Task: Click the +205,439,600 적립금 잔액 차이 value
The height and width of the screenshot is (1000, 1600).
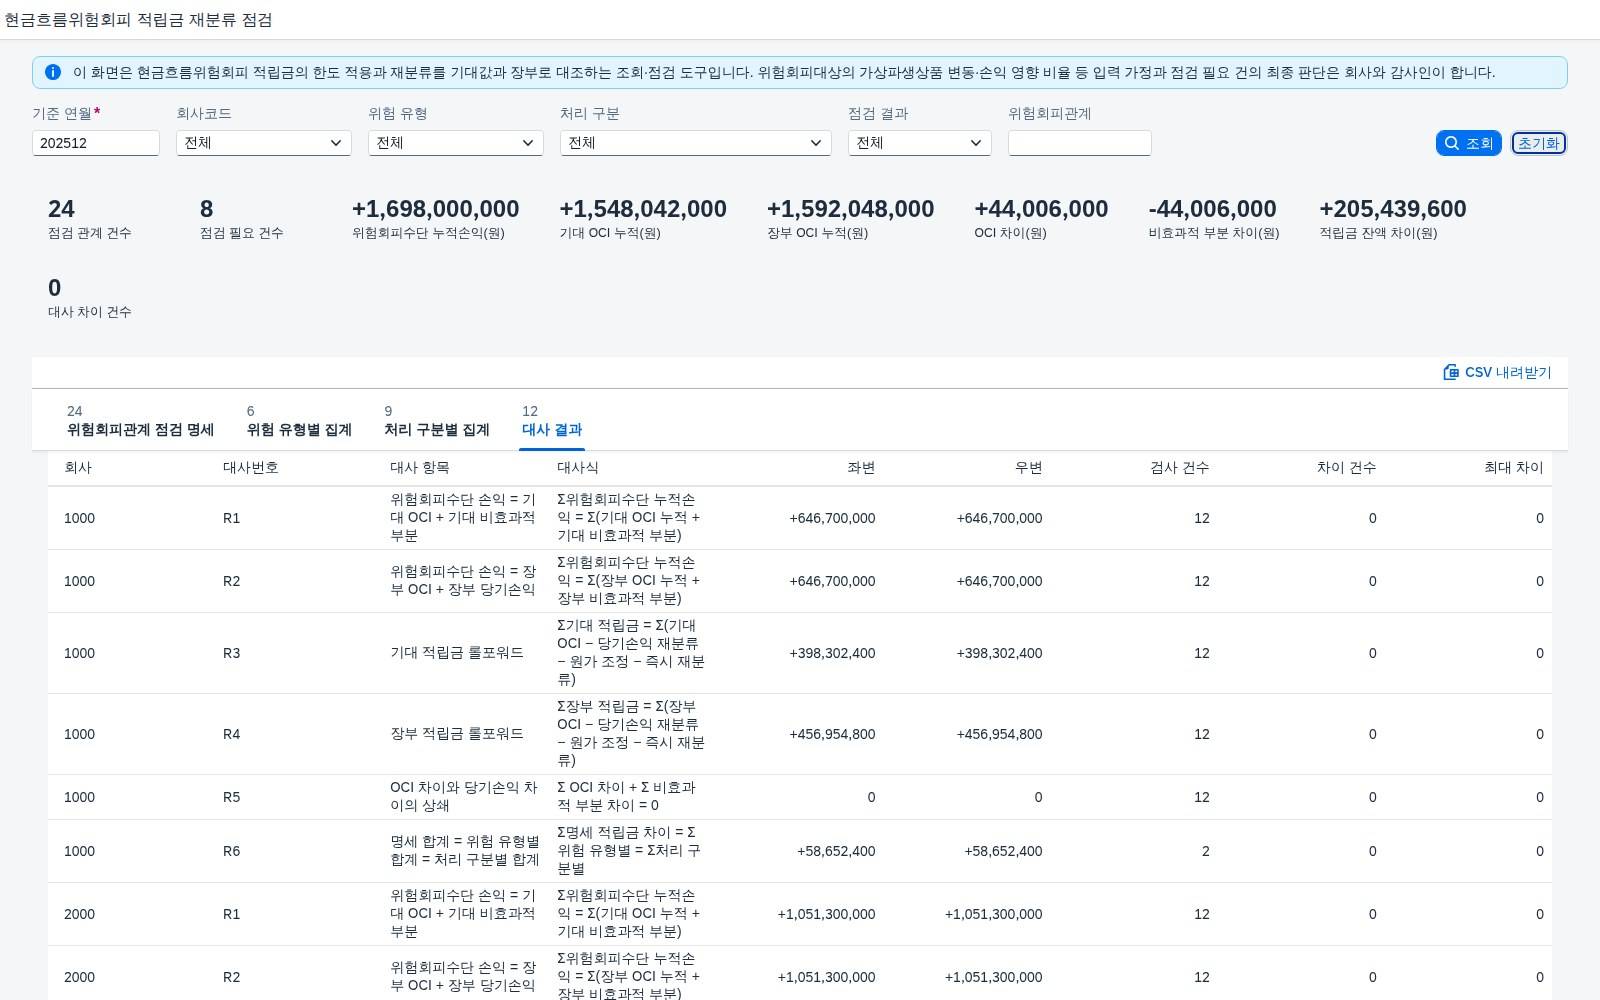Action: 1393,209
